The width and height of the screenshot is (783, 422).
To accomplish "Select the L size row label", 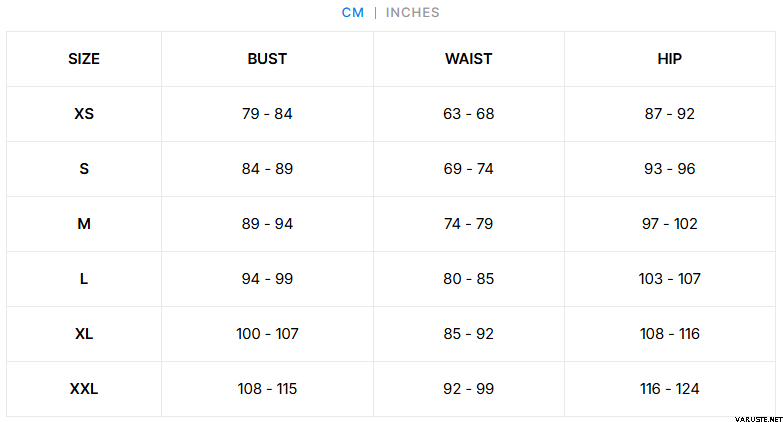I will pyautogui.click(x=84, y=279).
